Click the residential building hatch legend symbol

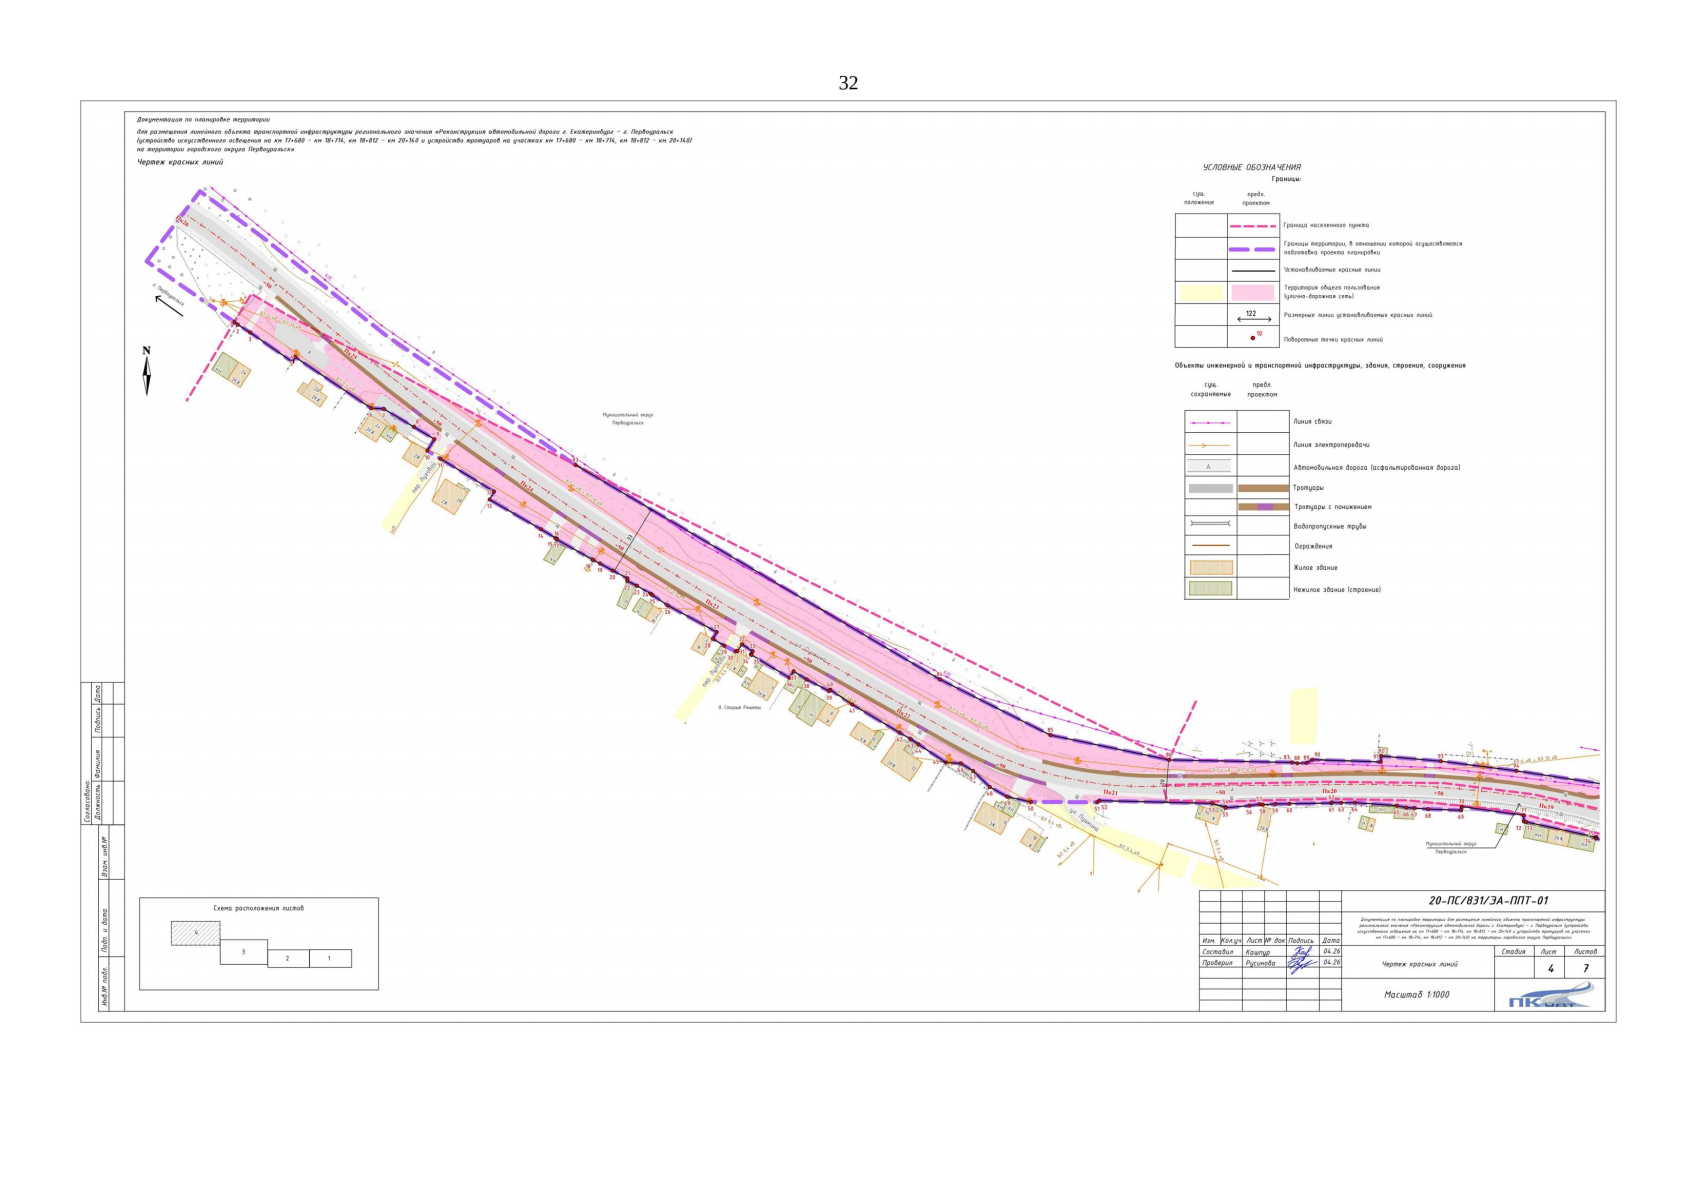pos(1210,568)
